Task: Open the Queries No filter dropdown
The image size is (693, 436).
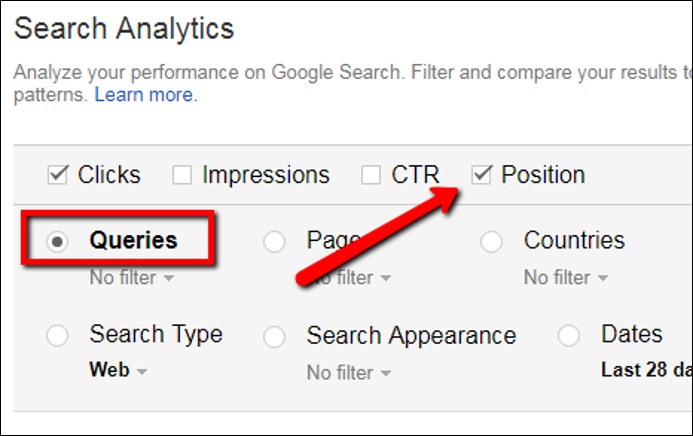Action: point(131,278)
